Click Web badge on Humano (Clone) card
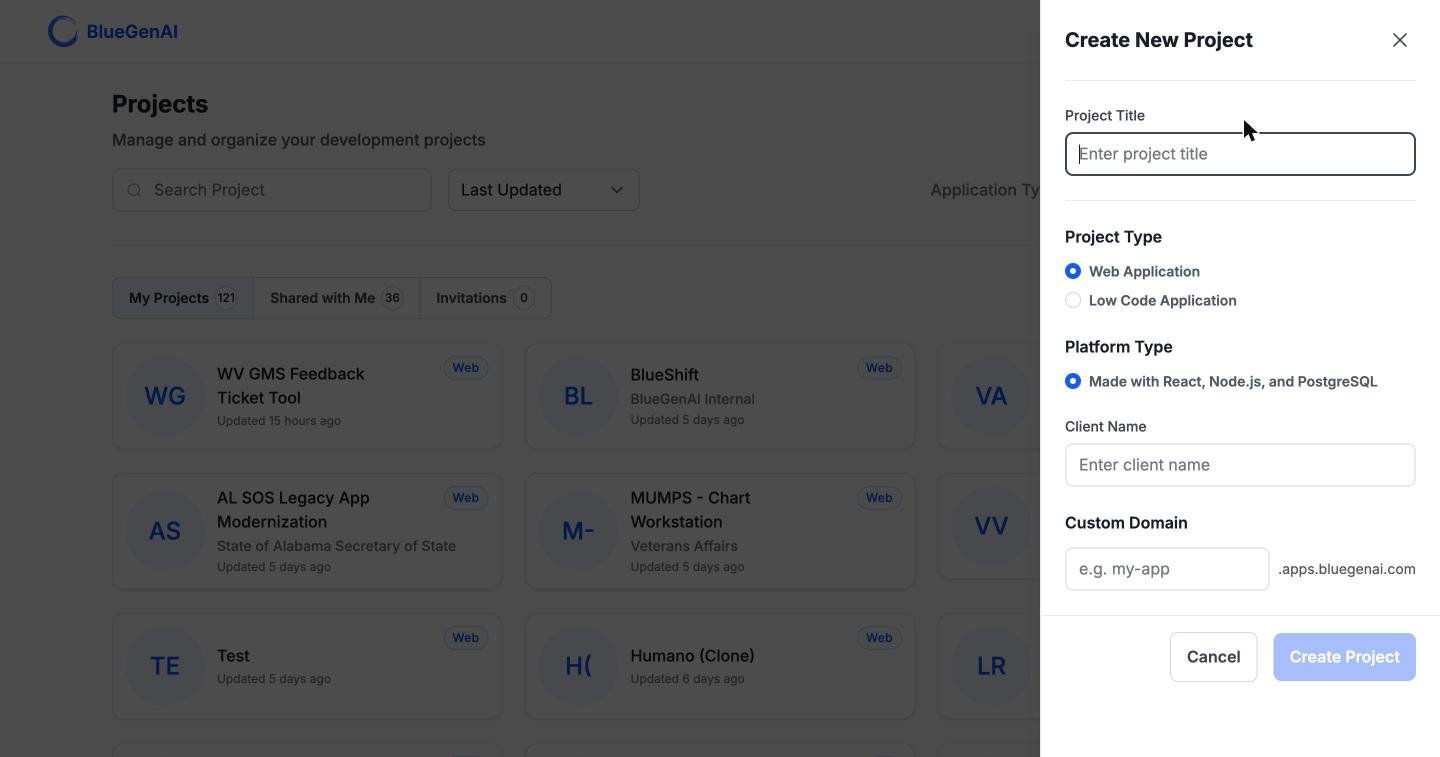Screen dimensions: 1440x757 pos(879,638)
